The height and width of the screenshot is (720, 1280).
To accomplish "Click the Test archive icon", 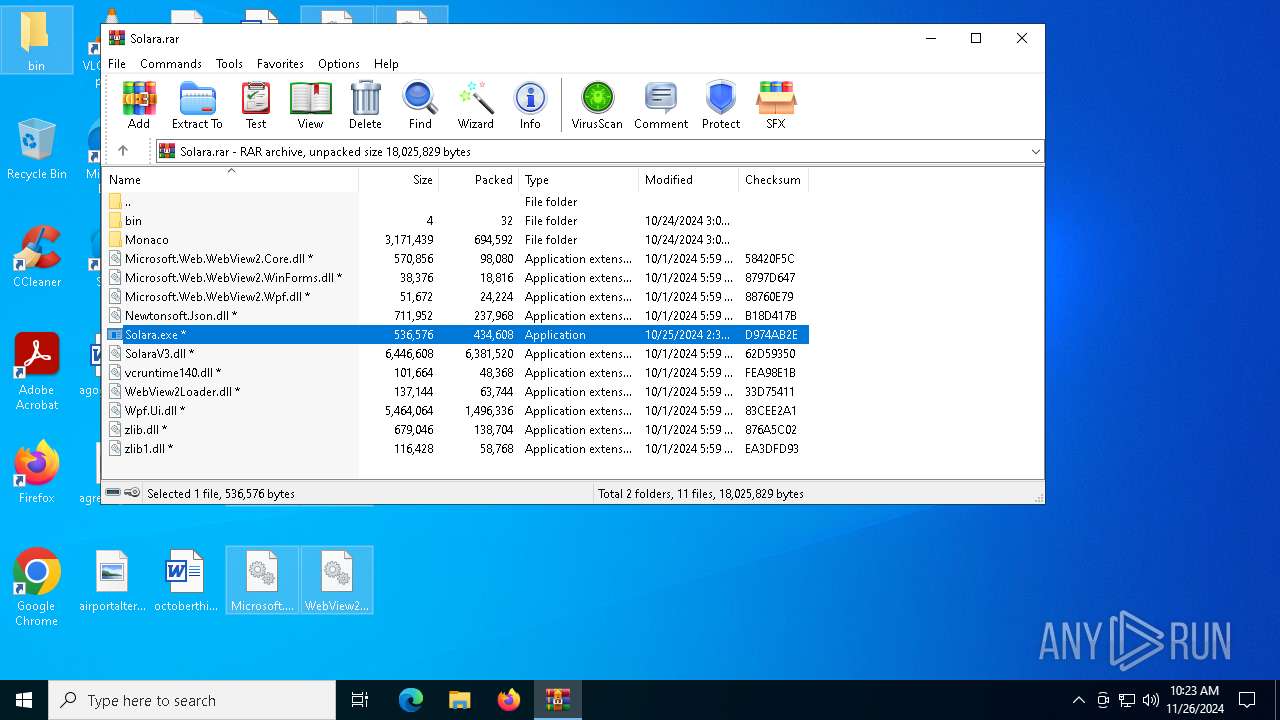I will pyautogui.click(x=256, y=106).
